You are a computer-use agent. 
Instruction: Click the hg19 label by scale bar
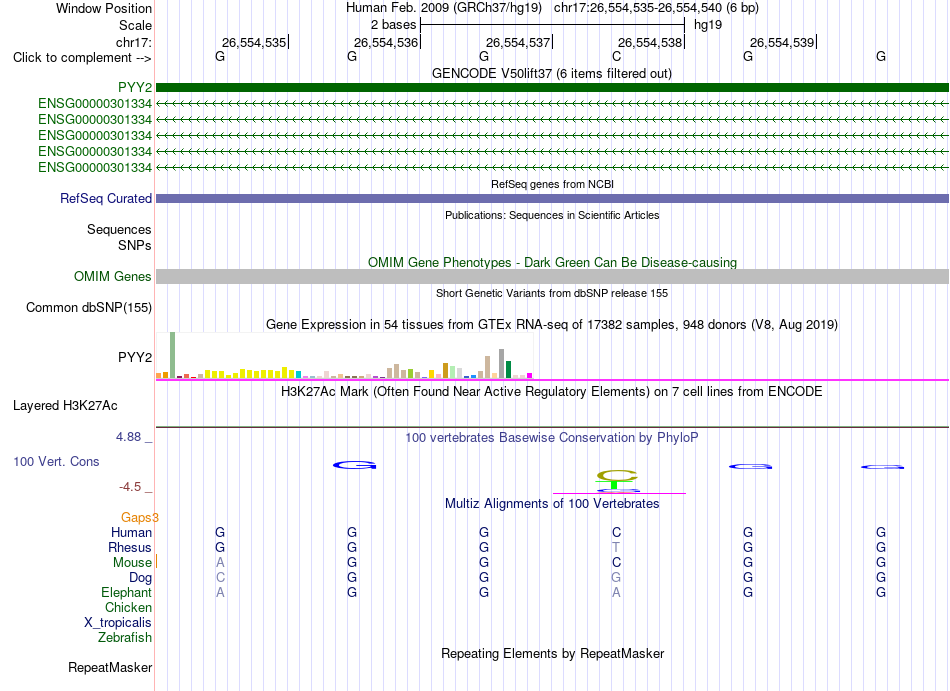(x=708, y=25)
